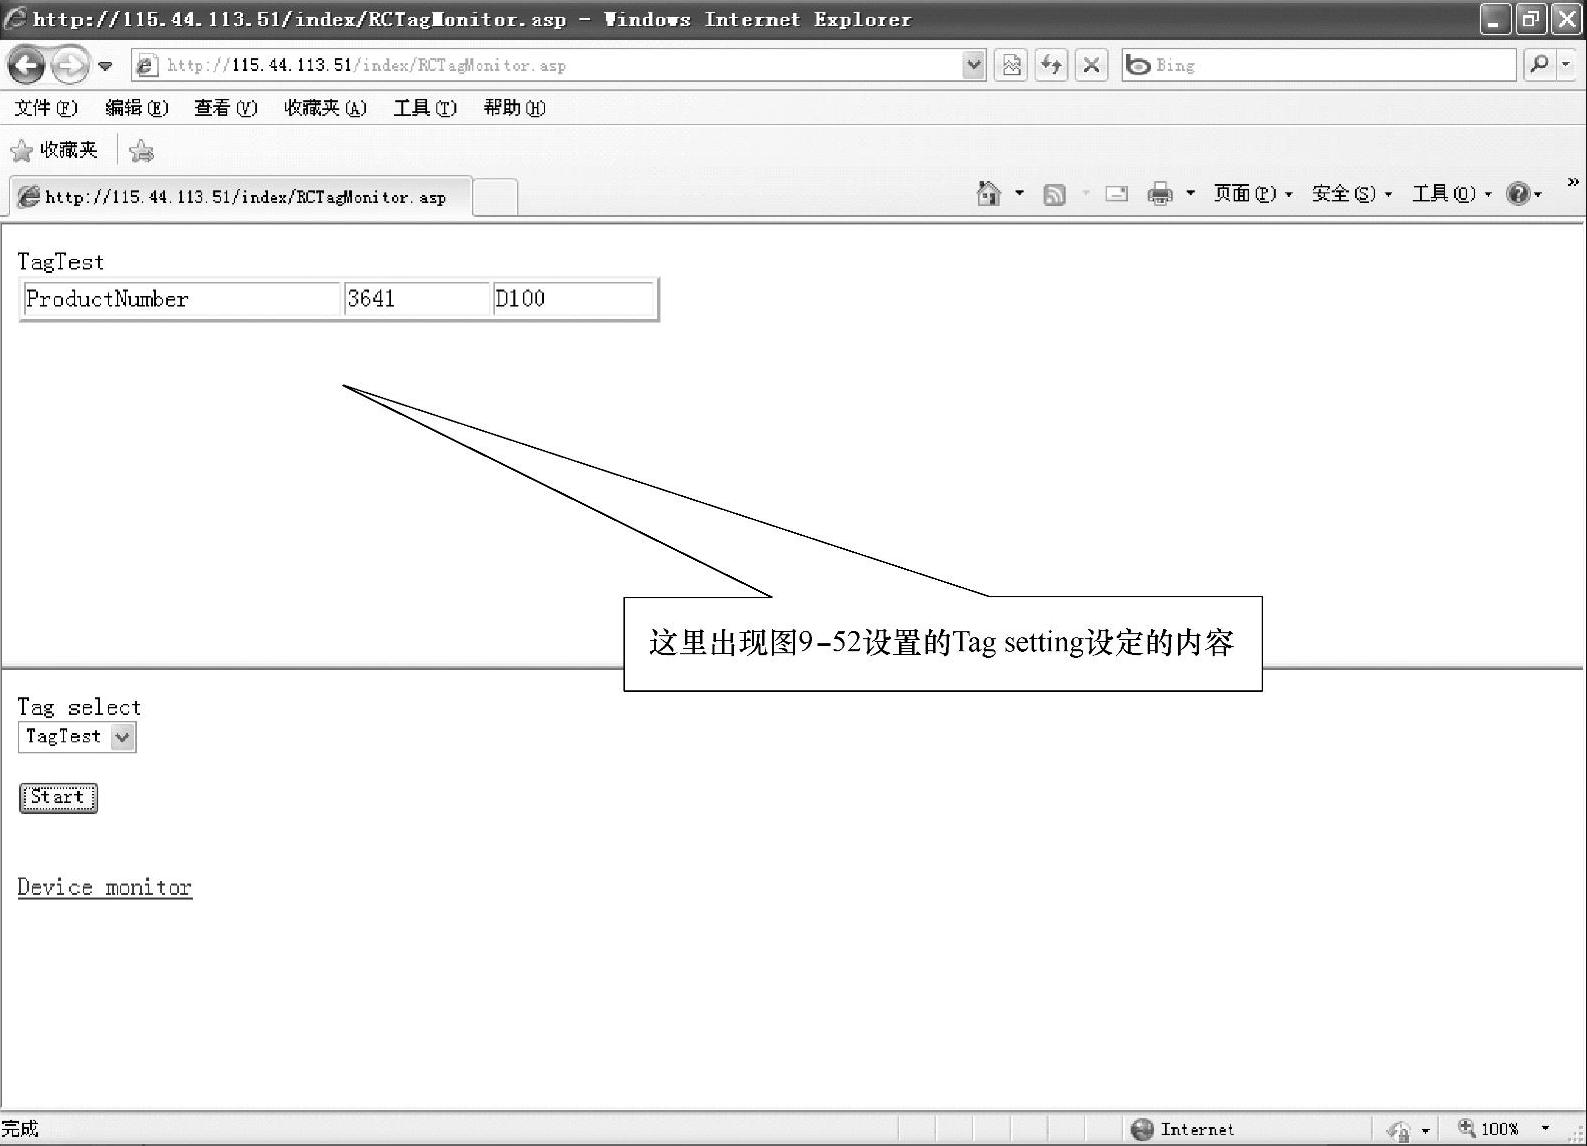Click the RSS feeds icon
The height and width of the screenshot is (1146, 1587).
(1054, 194)
